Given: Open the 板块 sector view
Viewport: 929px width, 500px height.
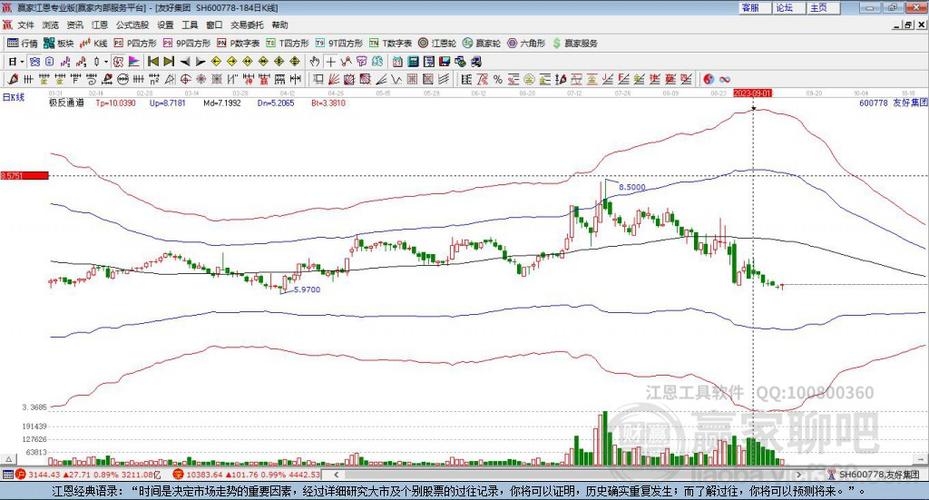Looking at the screenshot, I should click(58, 43).
